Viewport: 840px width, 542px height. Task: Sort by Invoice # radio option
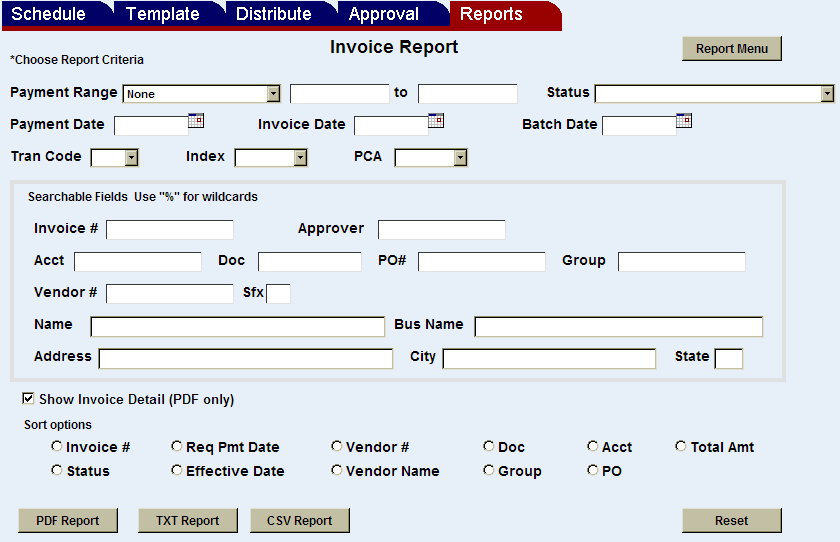pos(57,446)
